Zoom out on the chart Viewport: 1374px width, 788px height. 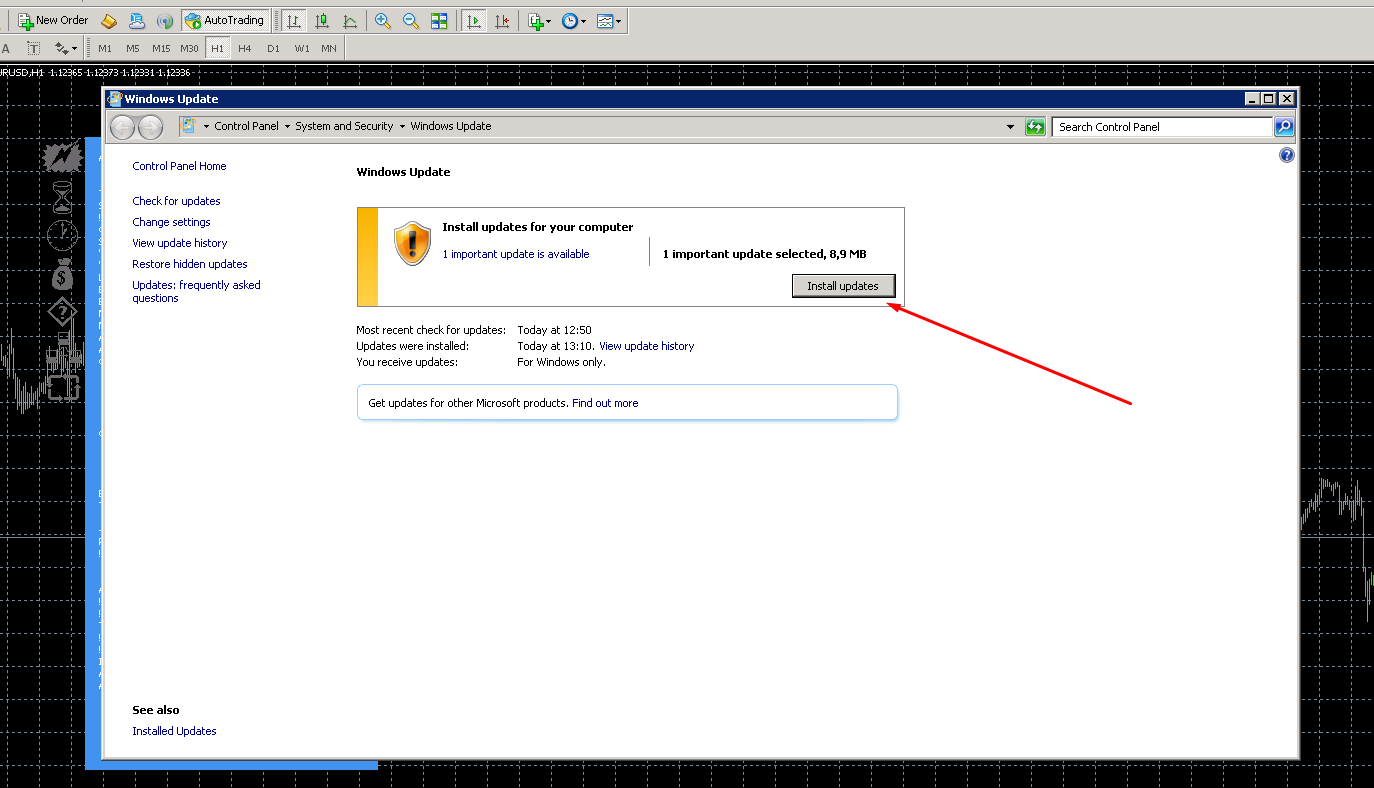(411, 20)
